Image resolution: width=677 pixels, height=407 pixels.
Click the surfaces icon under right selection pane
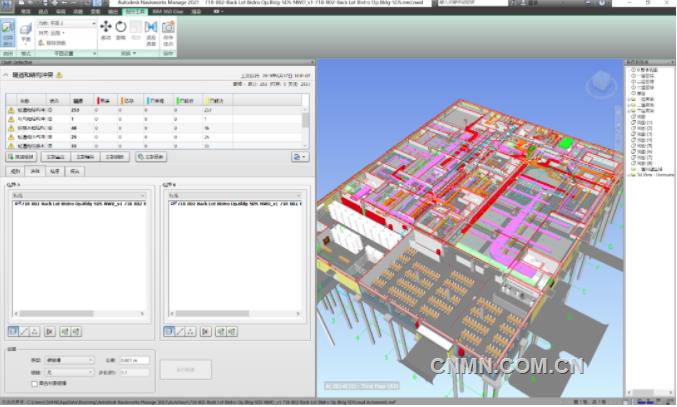click(x=169, y=331)
